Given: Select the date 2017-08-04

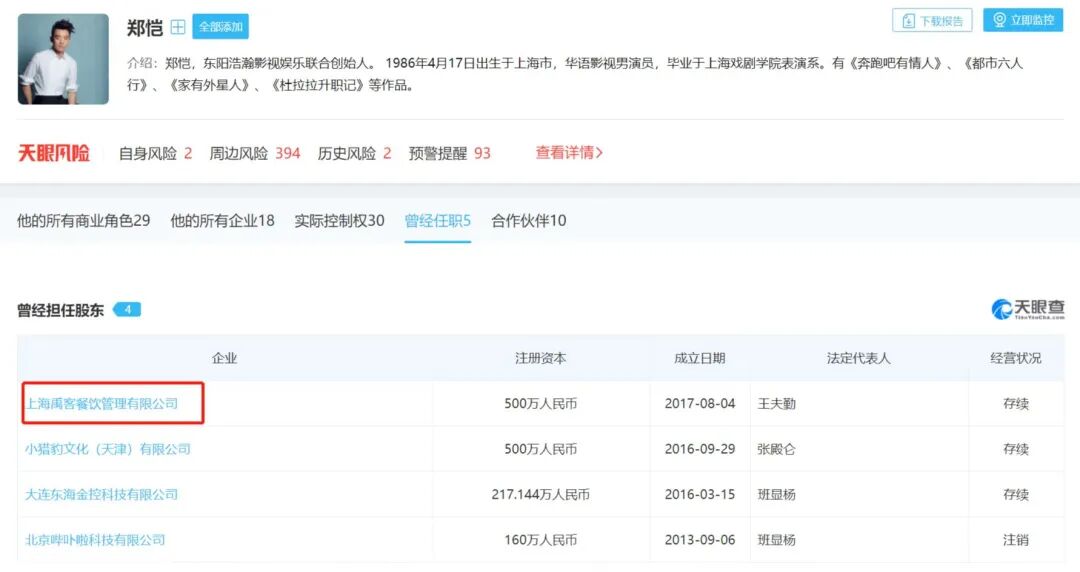Looking at the screenshot, I should tap(700, 404).
